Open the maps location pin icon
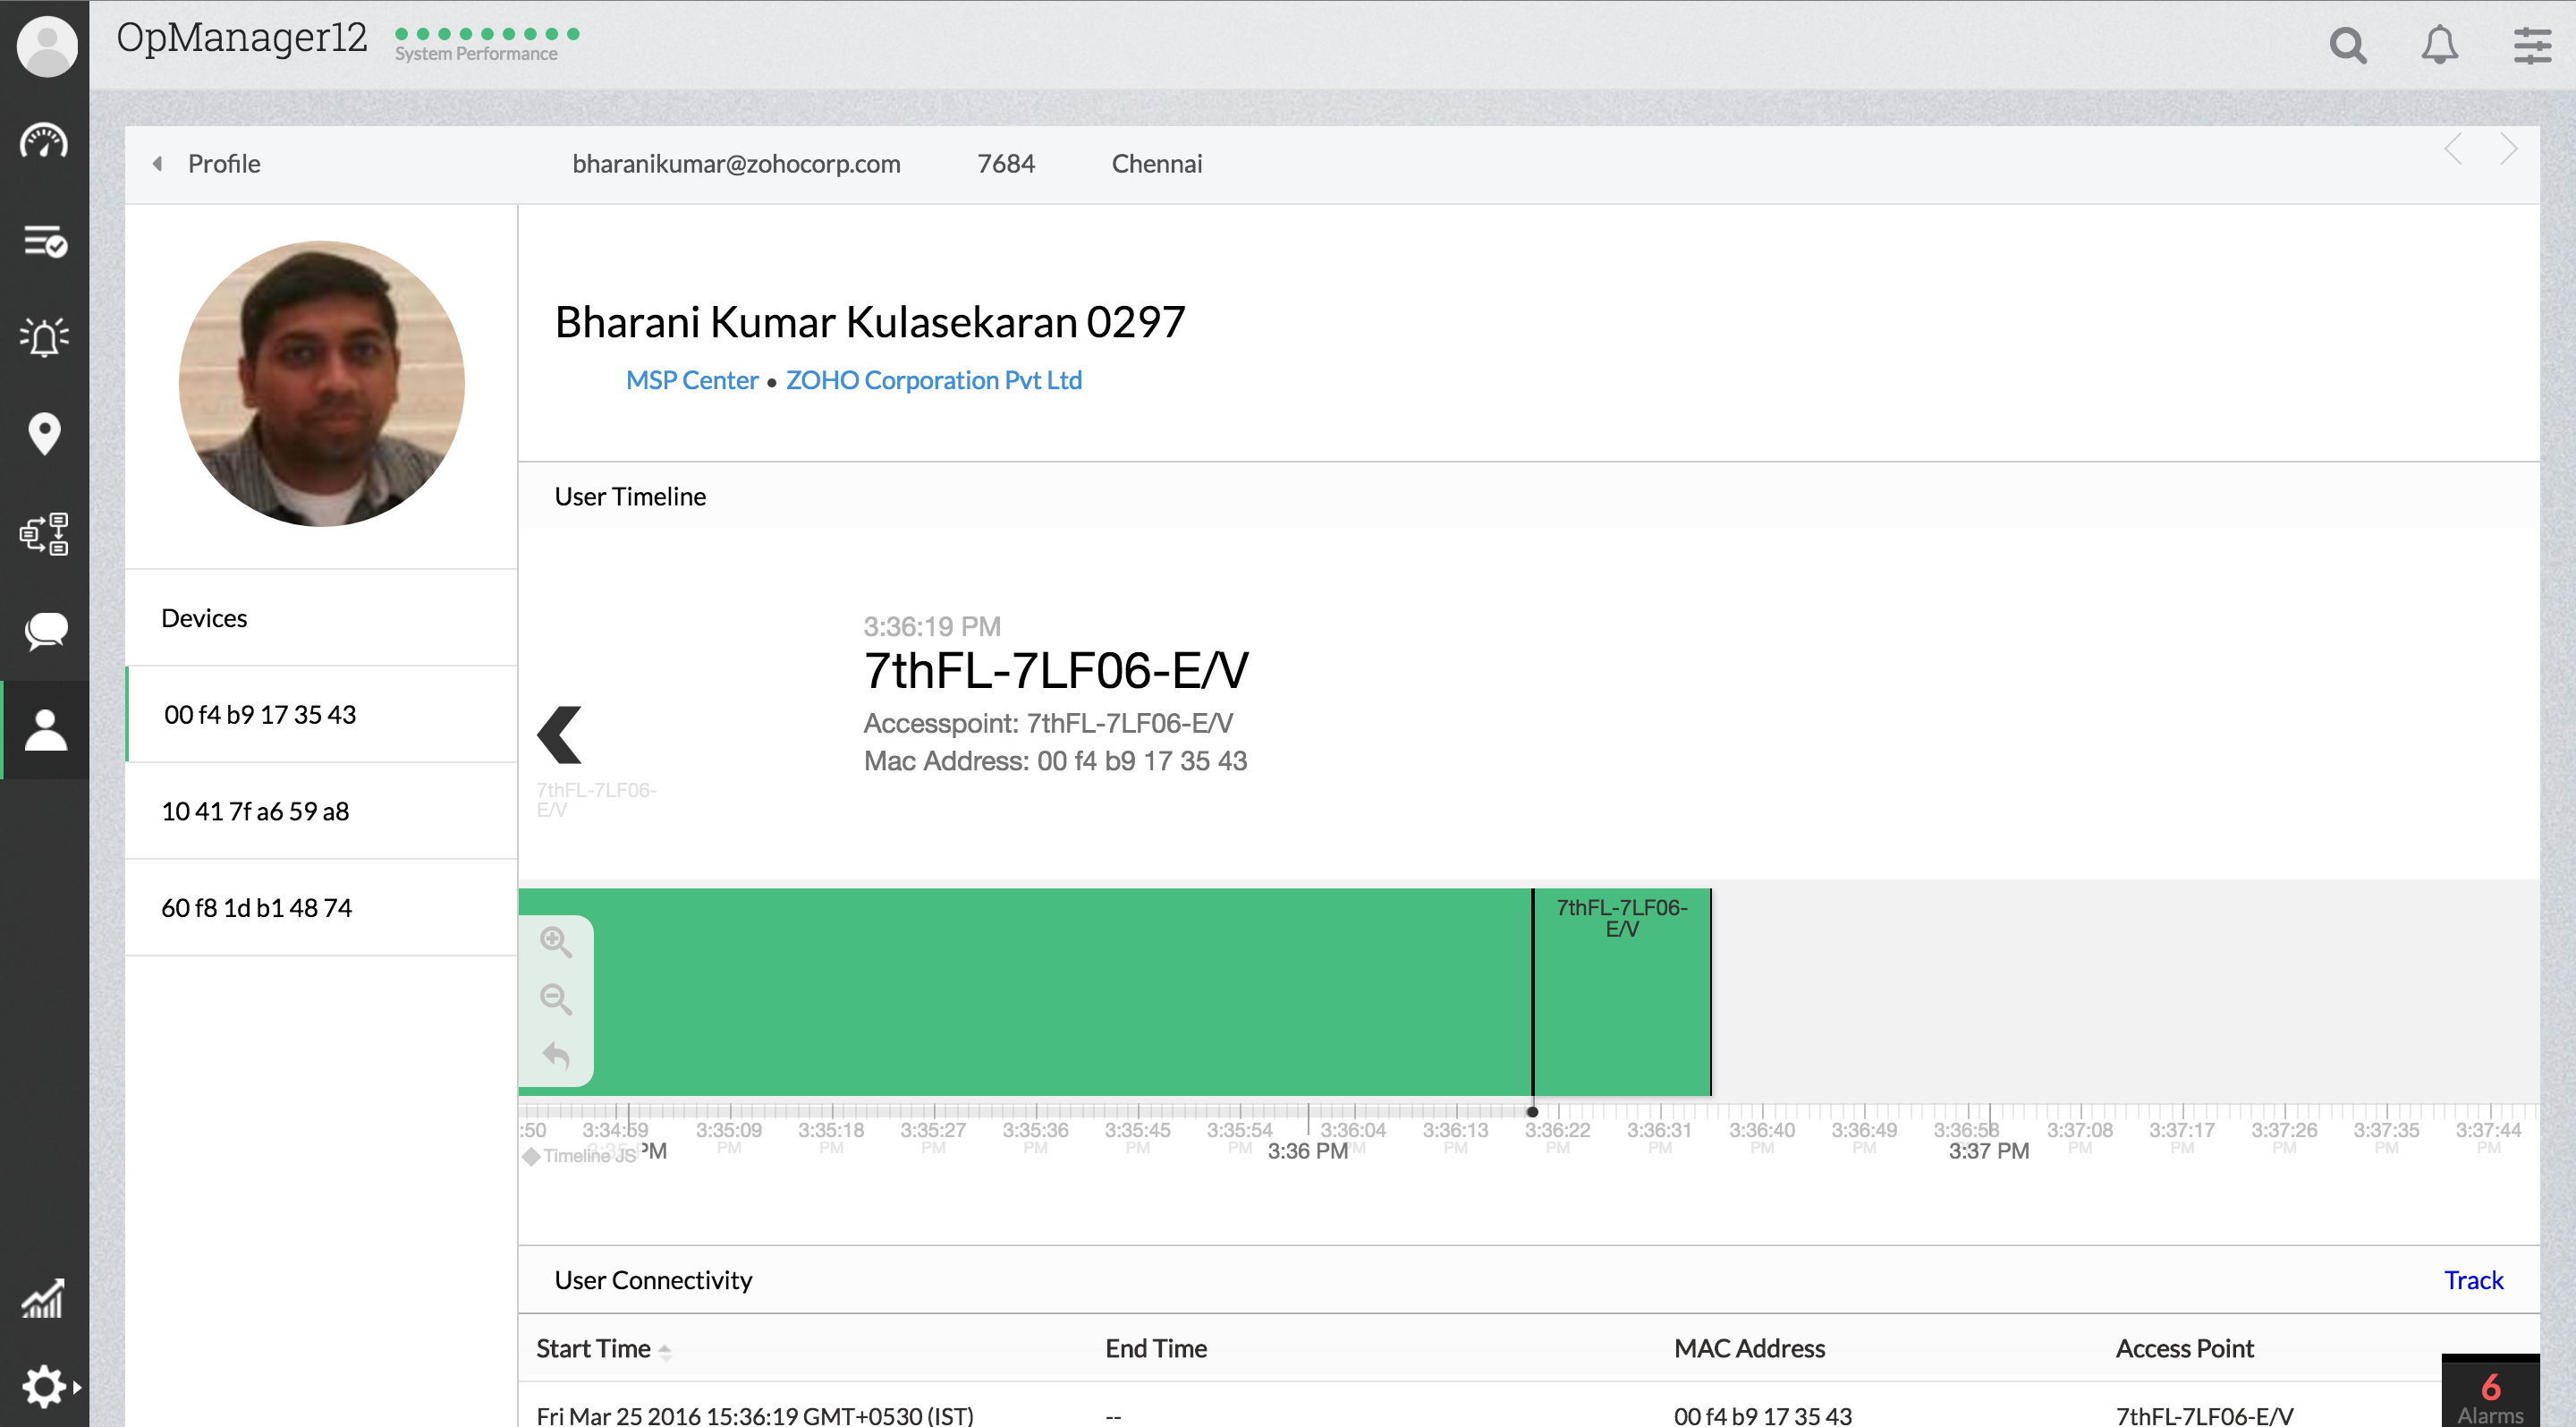2576x1427 pixels. click(x=44, y=434)
